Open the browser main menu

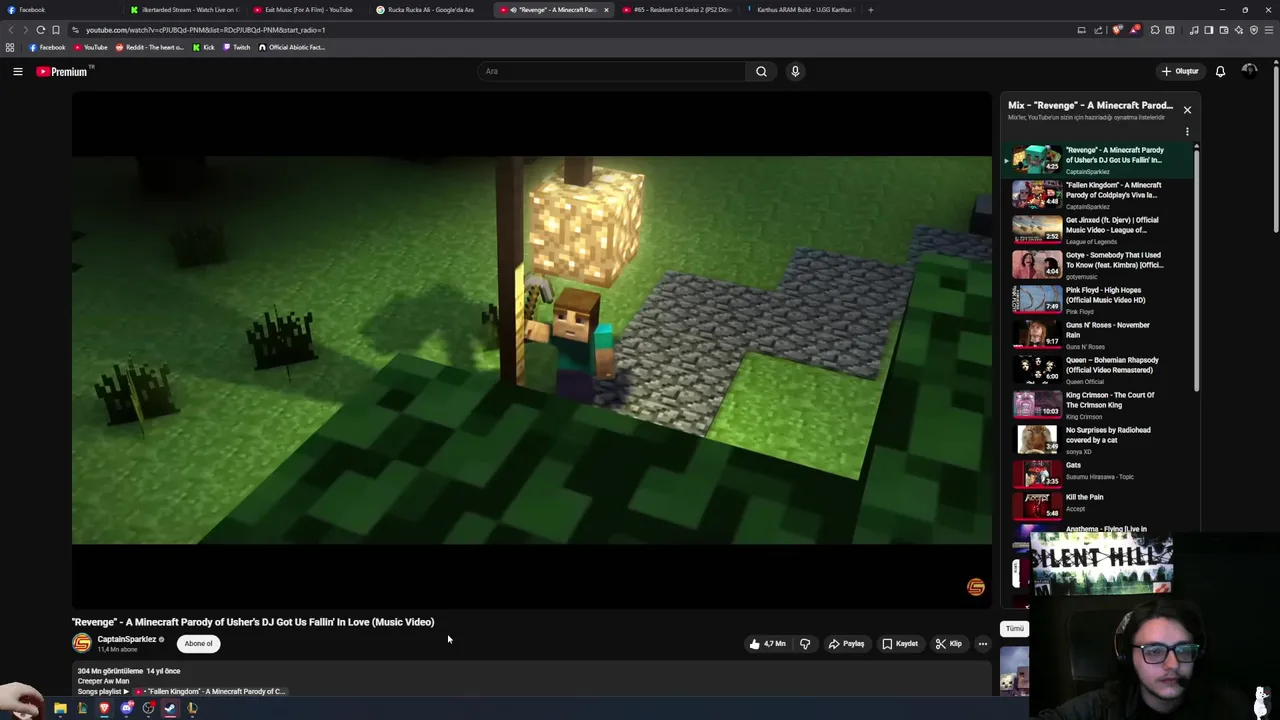tap(1269, 30)
